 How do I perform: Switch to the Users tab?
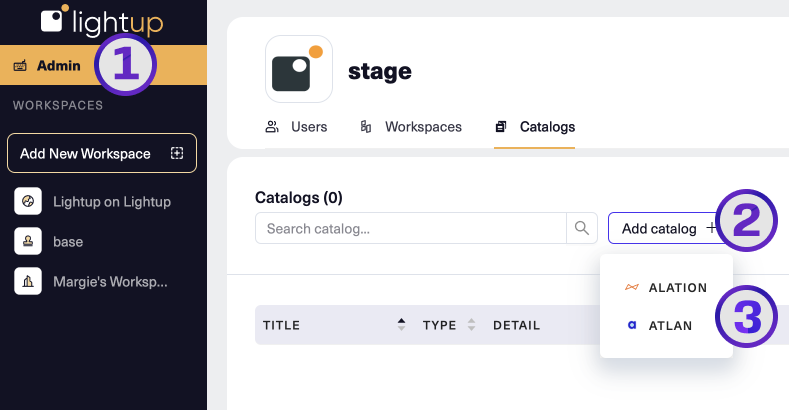[296, 127]
